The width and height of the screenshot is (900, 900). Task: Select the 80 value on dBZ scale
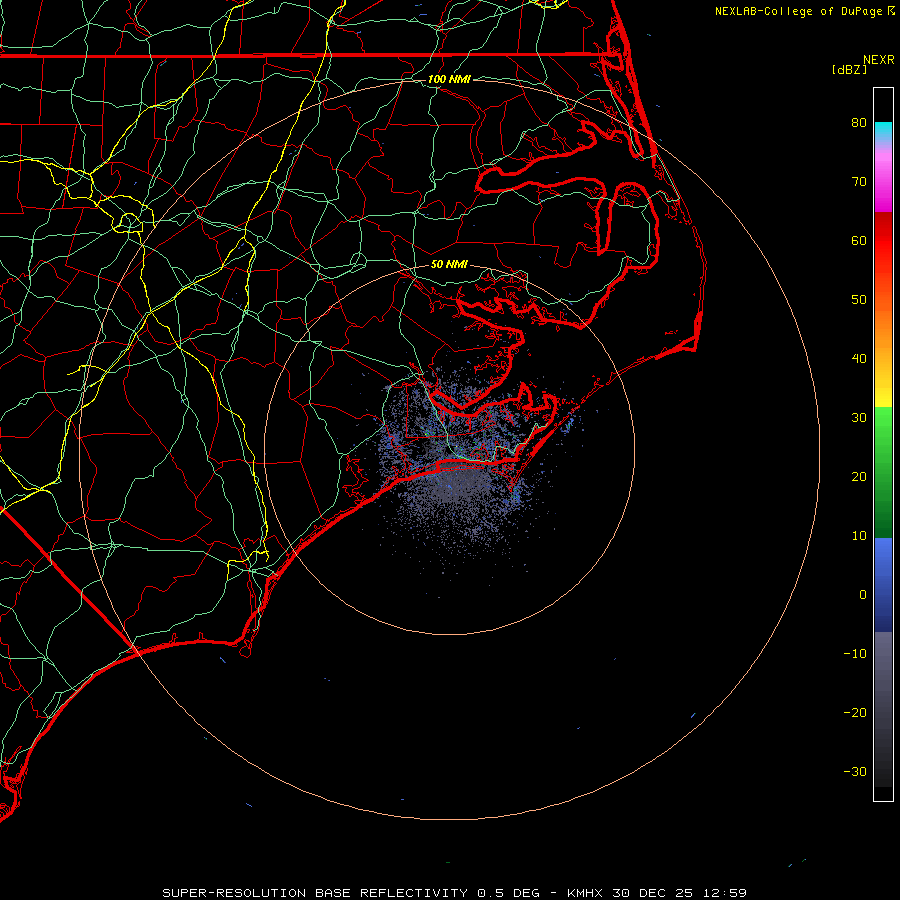click(x=859, y=122)
